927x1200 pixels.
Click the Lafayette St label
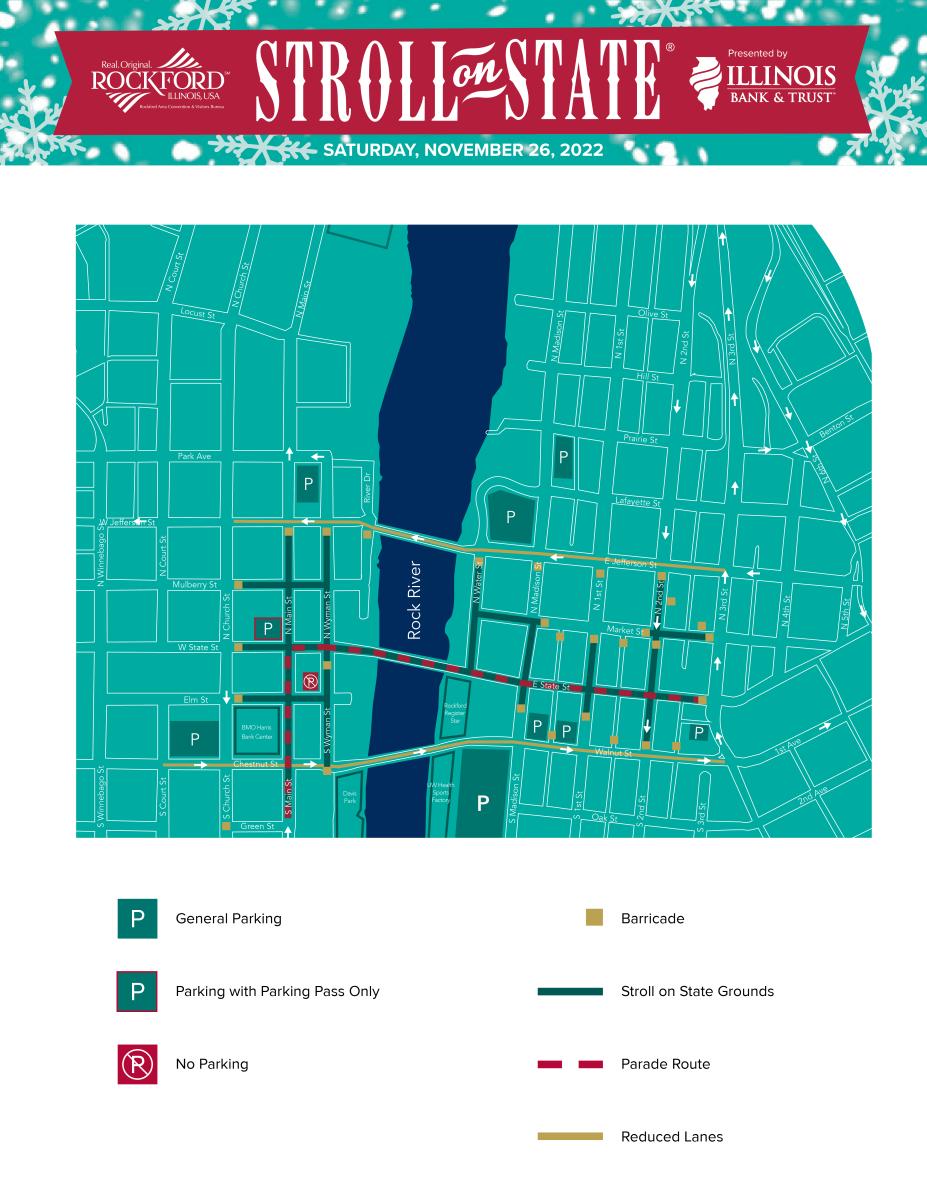pyautogui.click(x=639, y=502)
